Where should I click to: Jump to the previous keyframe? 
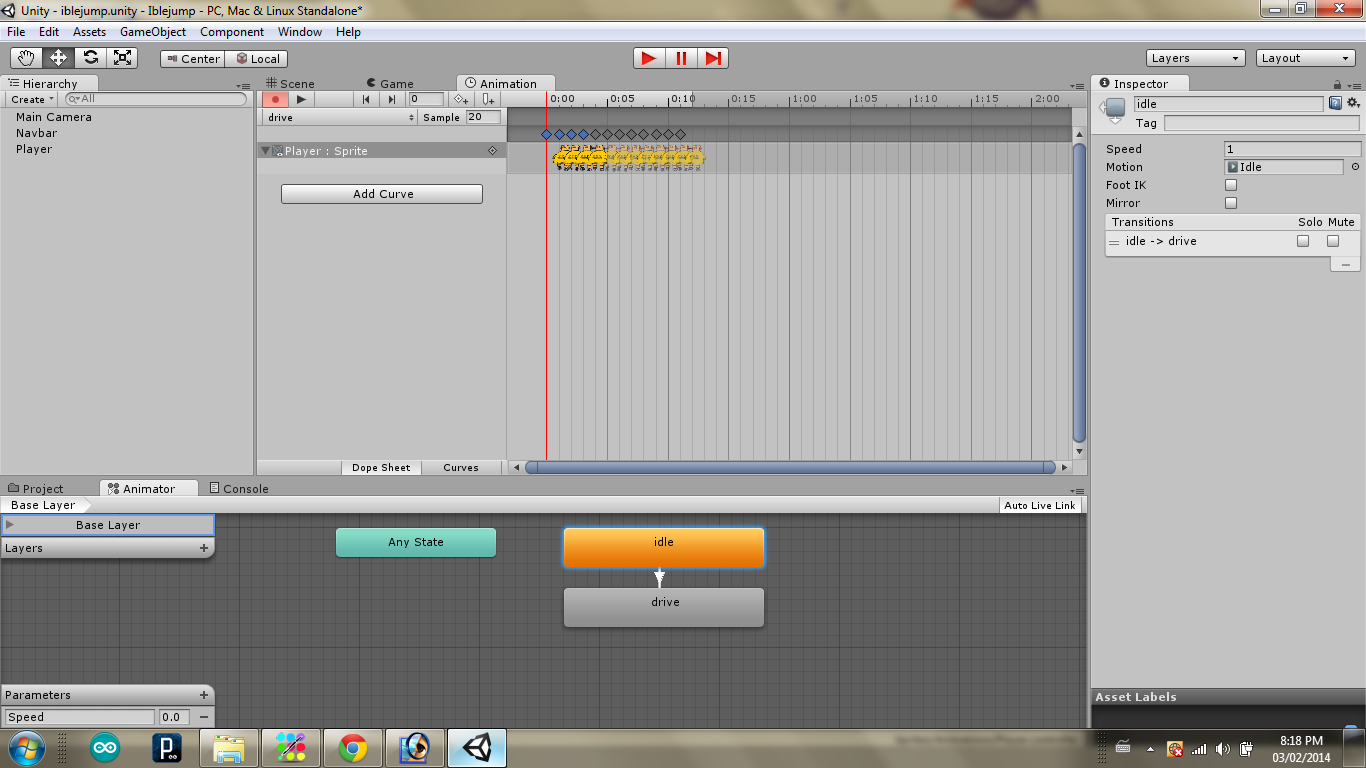tap(367, 99)
